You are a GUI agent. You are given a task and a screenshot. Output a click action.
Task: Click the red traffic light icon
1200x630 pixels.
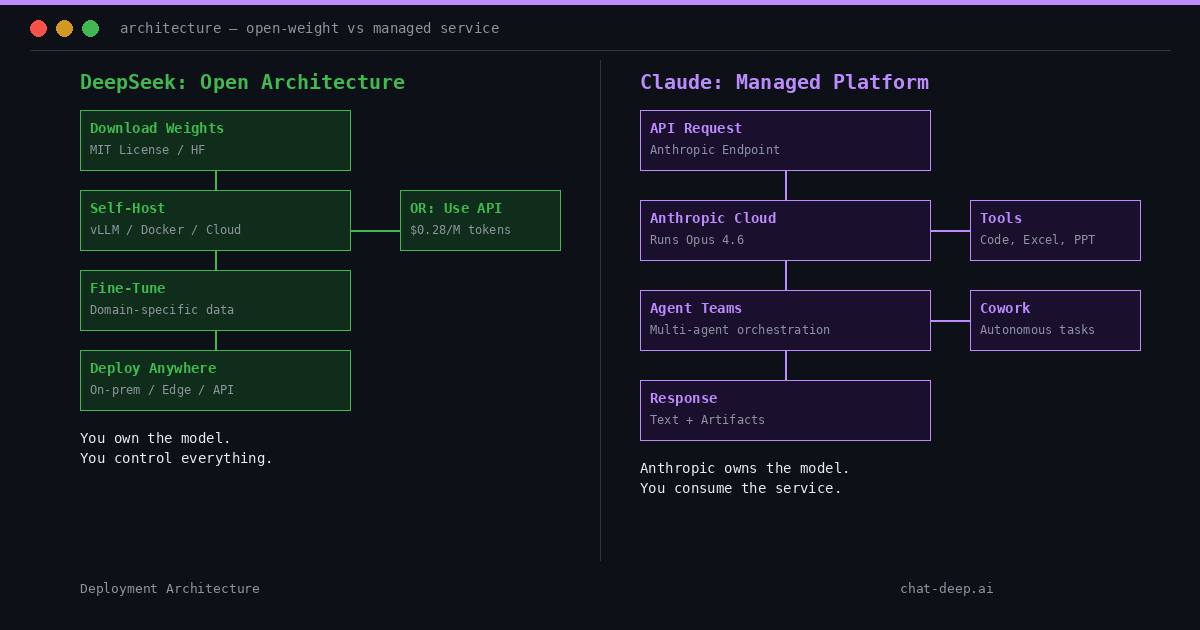pyautogui.click(x=38, y=28)
